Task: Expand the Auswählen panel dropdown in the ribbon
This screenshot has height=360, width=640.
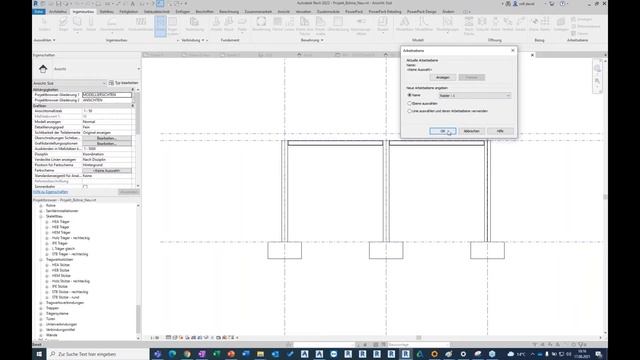Action: (44, 40)
